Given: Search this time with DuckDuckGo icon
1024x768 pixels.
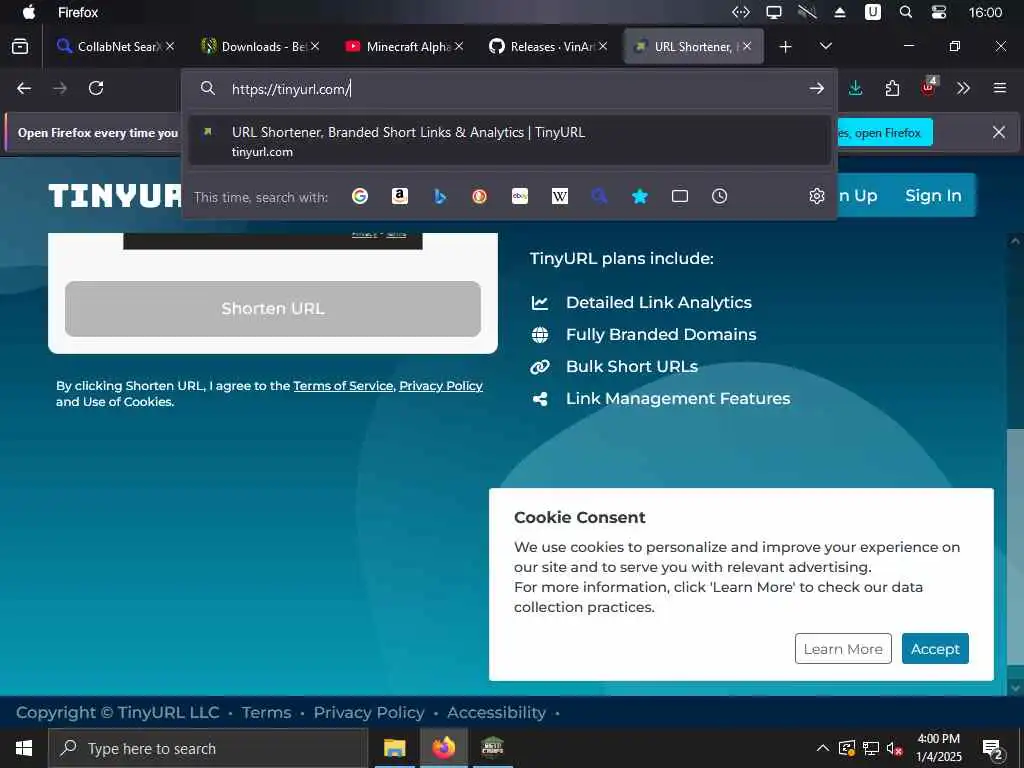Looking at the screenshot, I should point(480,196).
